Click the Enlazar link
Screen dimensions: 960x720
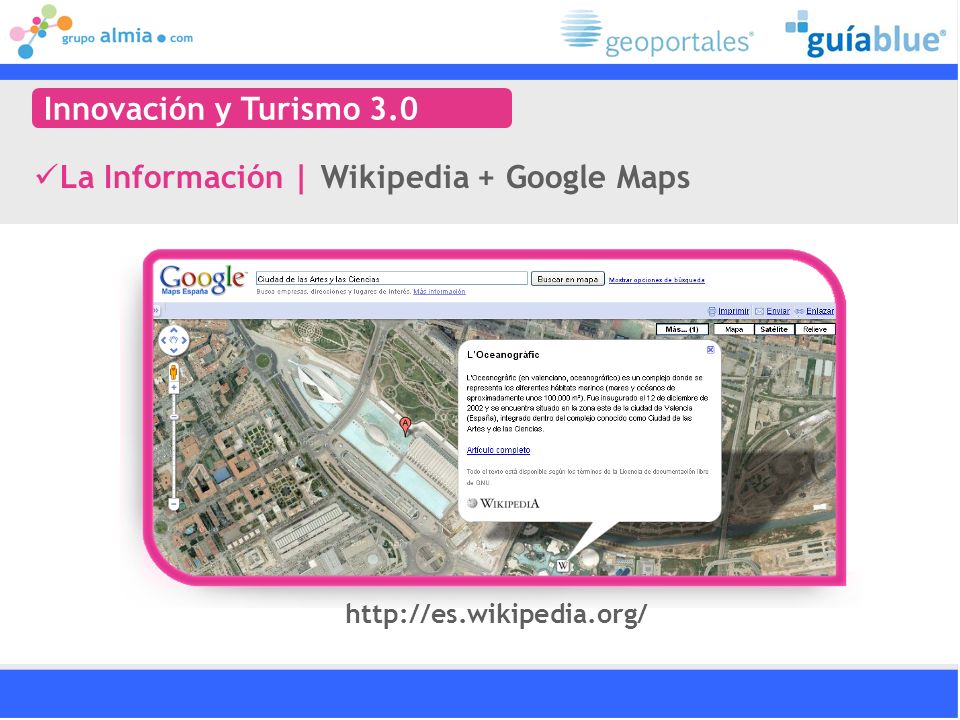[820, 311]
